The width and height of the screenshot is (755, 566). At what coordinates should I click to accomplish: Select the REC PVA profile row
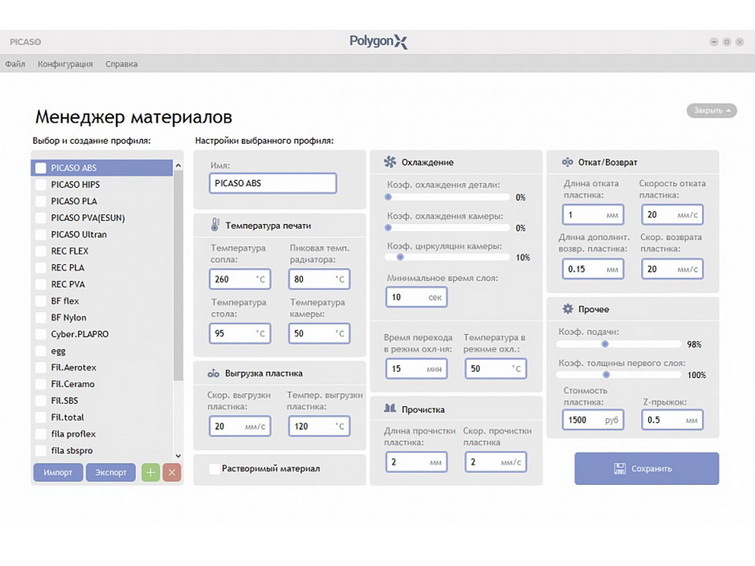(x=102, y=284)
